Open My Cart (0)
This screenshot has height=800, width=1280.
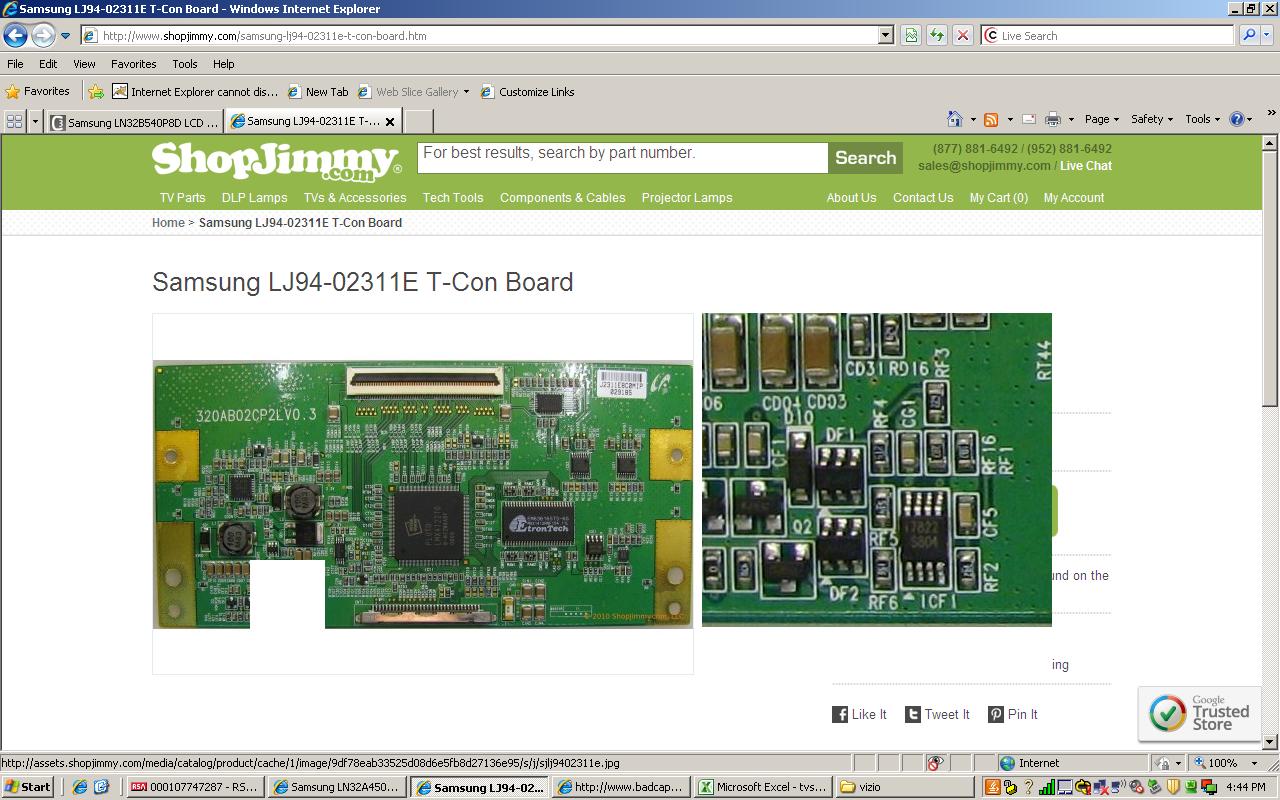click(999, 198)
